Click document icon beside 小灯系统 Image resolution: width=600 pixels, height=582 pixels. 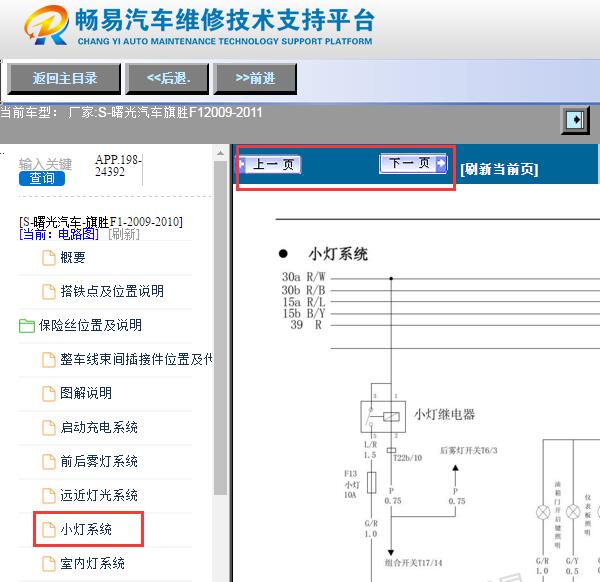coord(49,530)
